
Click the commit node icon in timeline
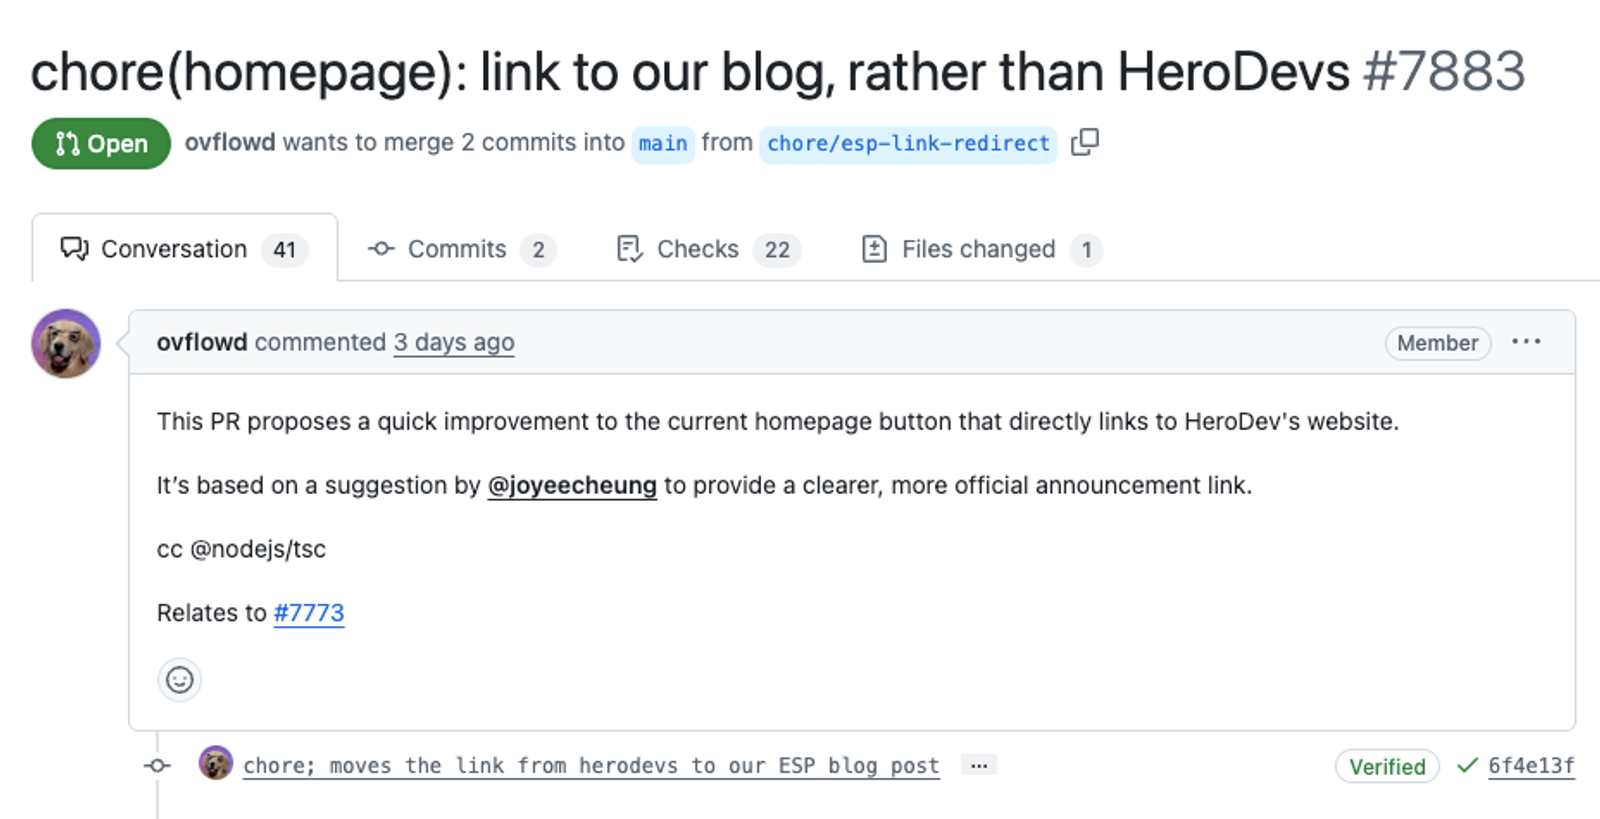(157, 766)
